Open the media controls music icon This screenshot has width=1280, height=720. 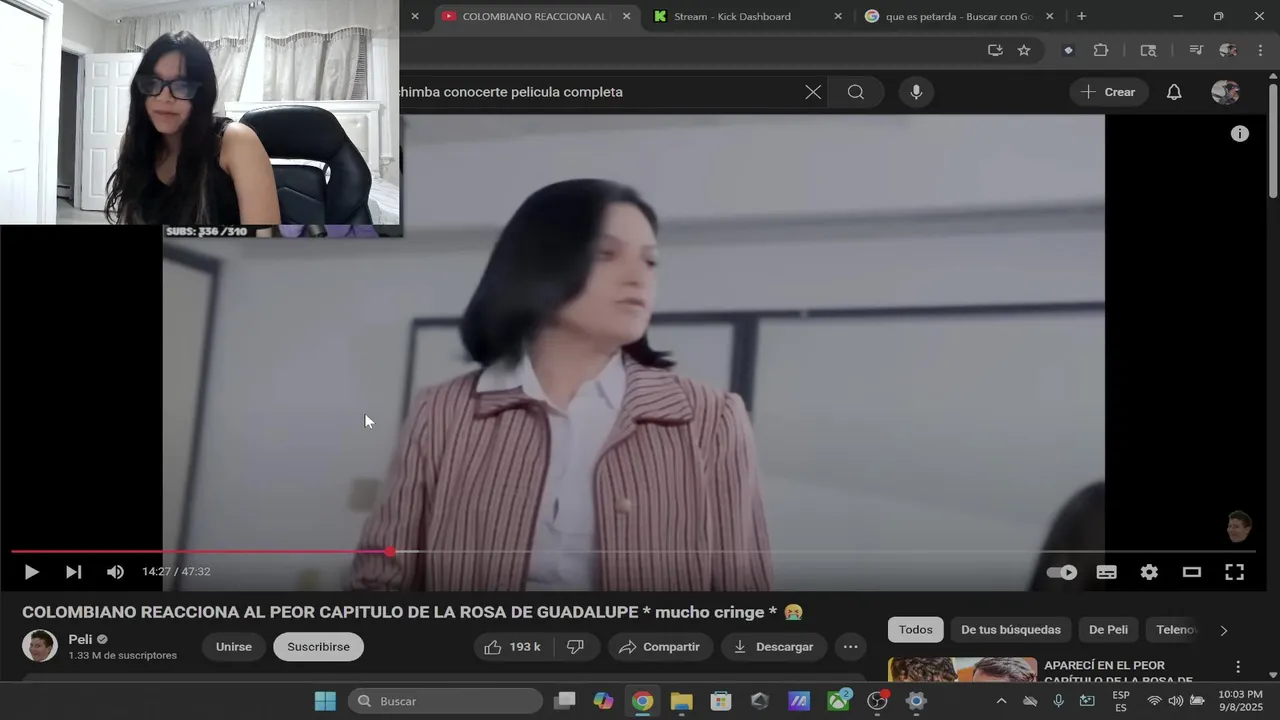click(x=1195, y=50)
